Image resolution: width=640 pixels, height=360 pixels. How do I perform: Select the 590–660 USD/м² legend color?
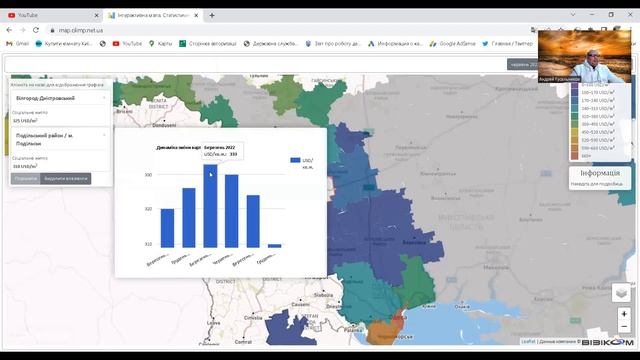[x=575, y=148]
